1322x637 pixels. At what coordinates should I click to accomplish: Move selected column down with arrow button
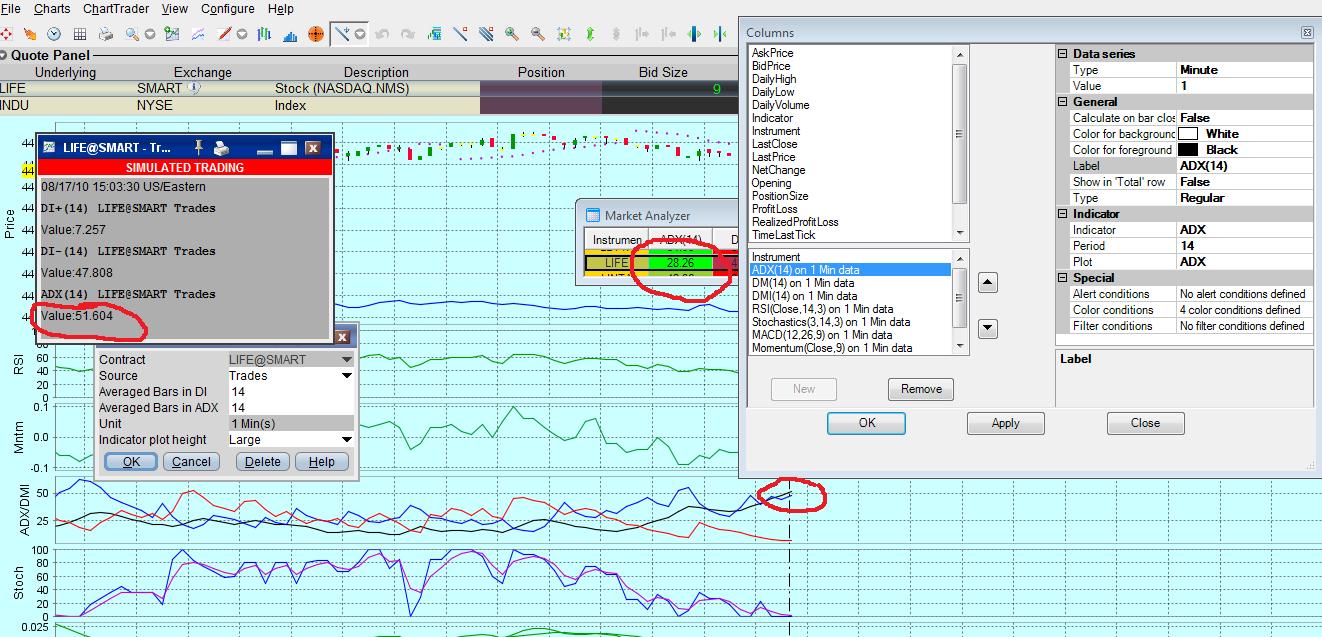[x=987, y=328]
